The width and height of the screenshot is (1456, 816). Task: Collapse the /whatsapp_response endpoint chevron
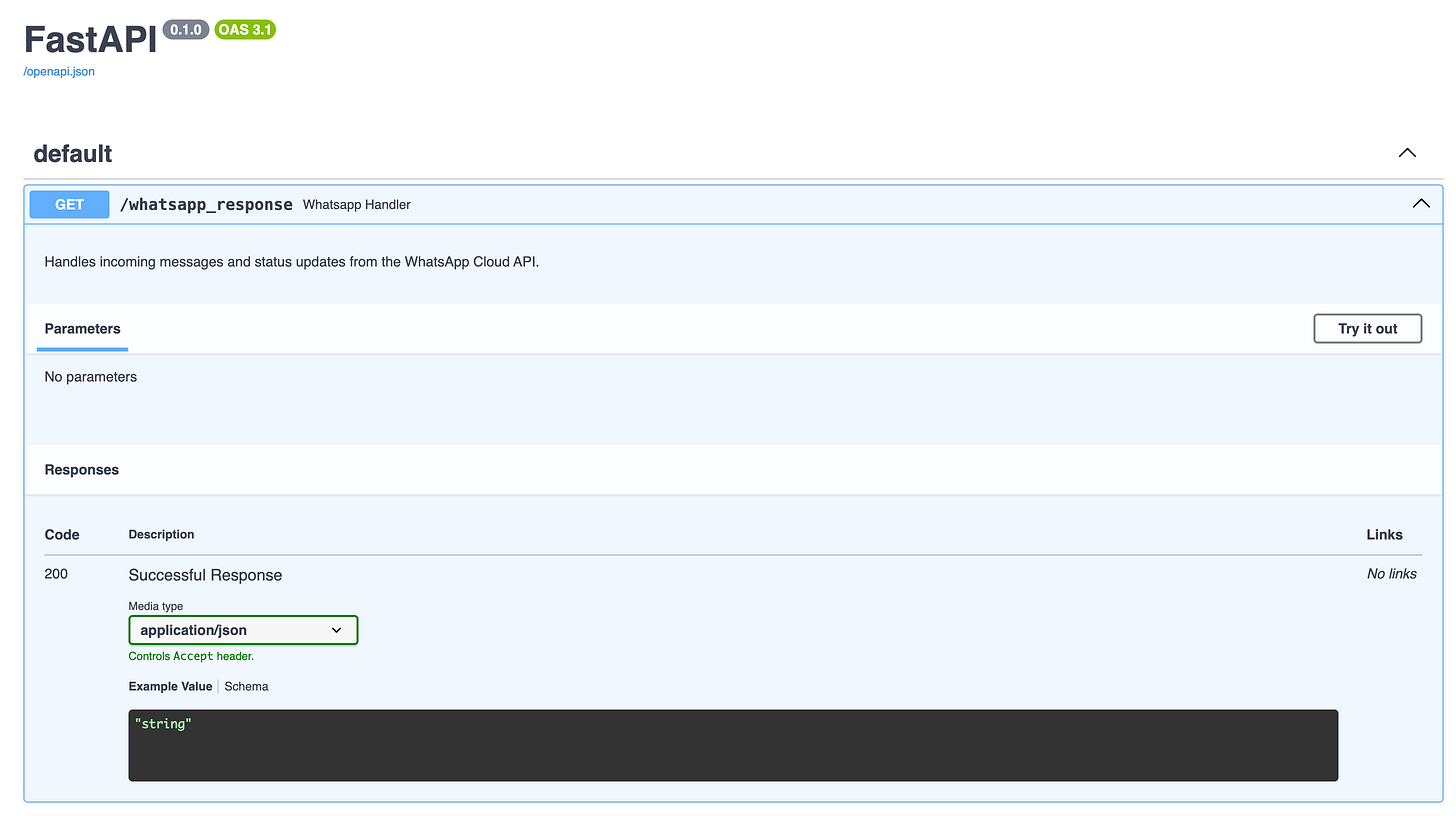click(1420, 204)
